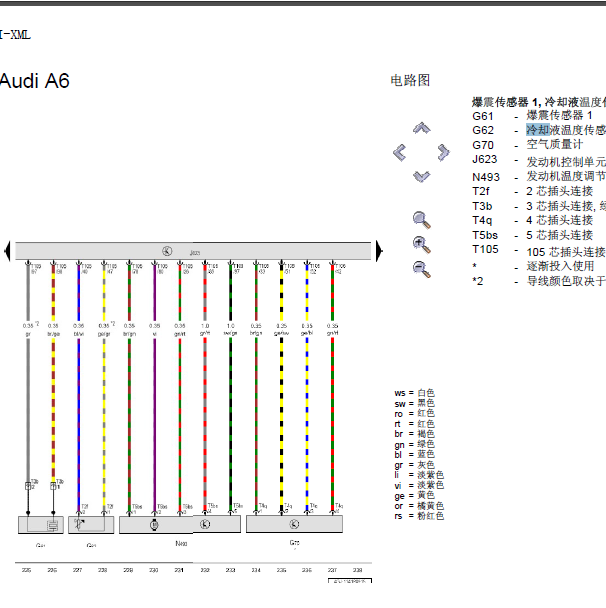The width and height of the screenshot is (606, 608).
Task: Select the T3b legend entry
Action: 539,206
